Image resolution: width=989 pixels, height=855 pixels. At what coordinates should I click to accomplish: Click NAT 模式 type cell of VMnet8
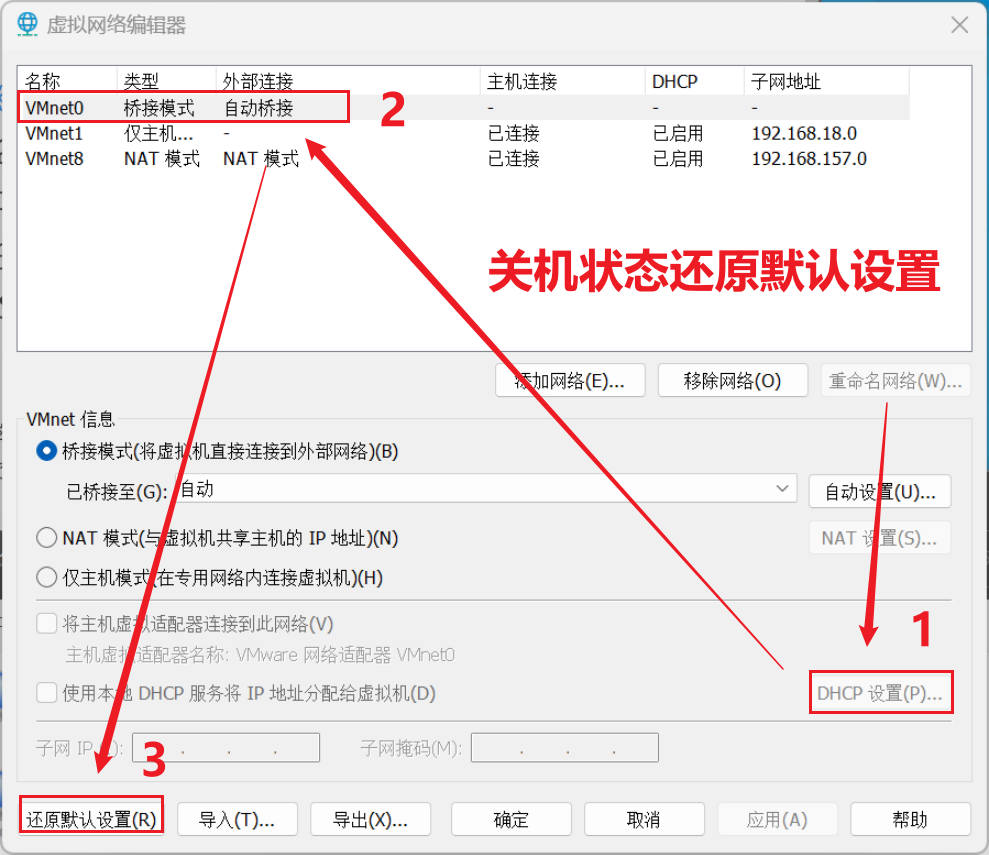[x=161, y=158]
